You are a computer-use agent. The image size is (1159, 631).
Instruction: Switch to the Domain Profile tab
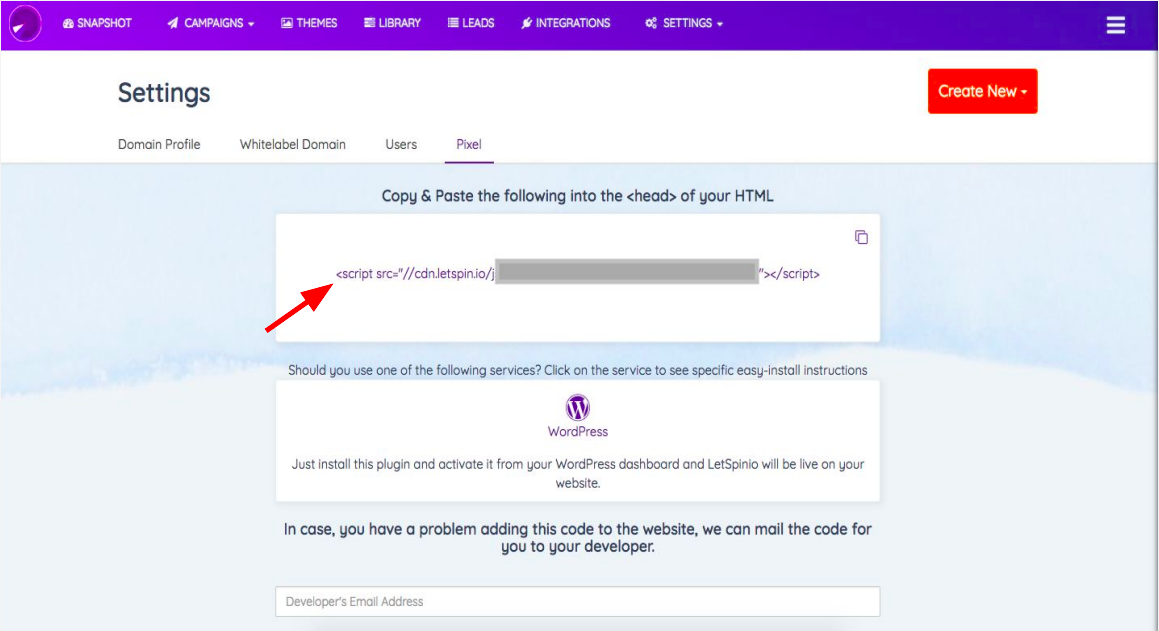[159, 144]
